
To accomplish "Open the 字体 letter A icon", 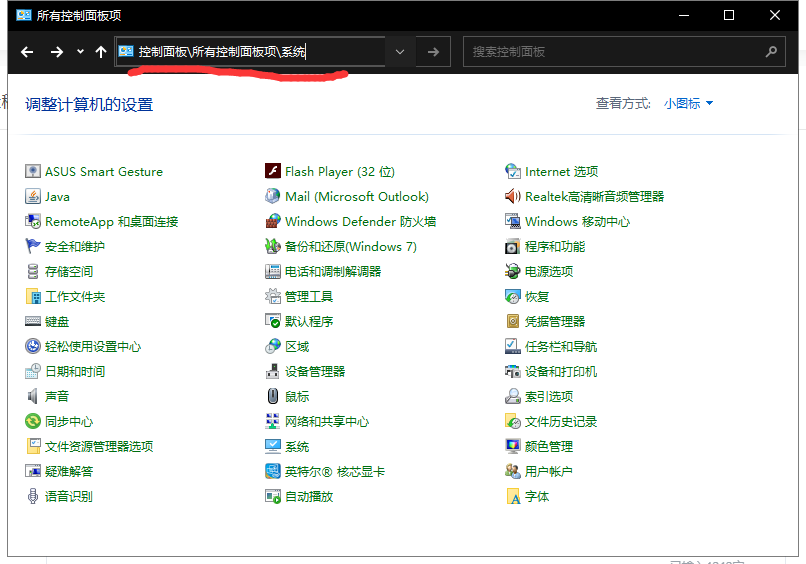I will point(513,496).
